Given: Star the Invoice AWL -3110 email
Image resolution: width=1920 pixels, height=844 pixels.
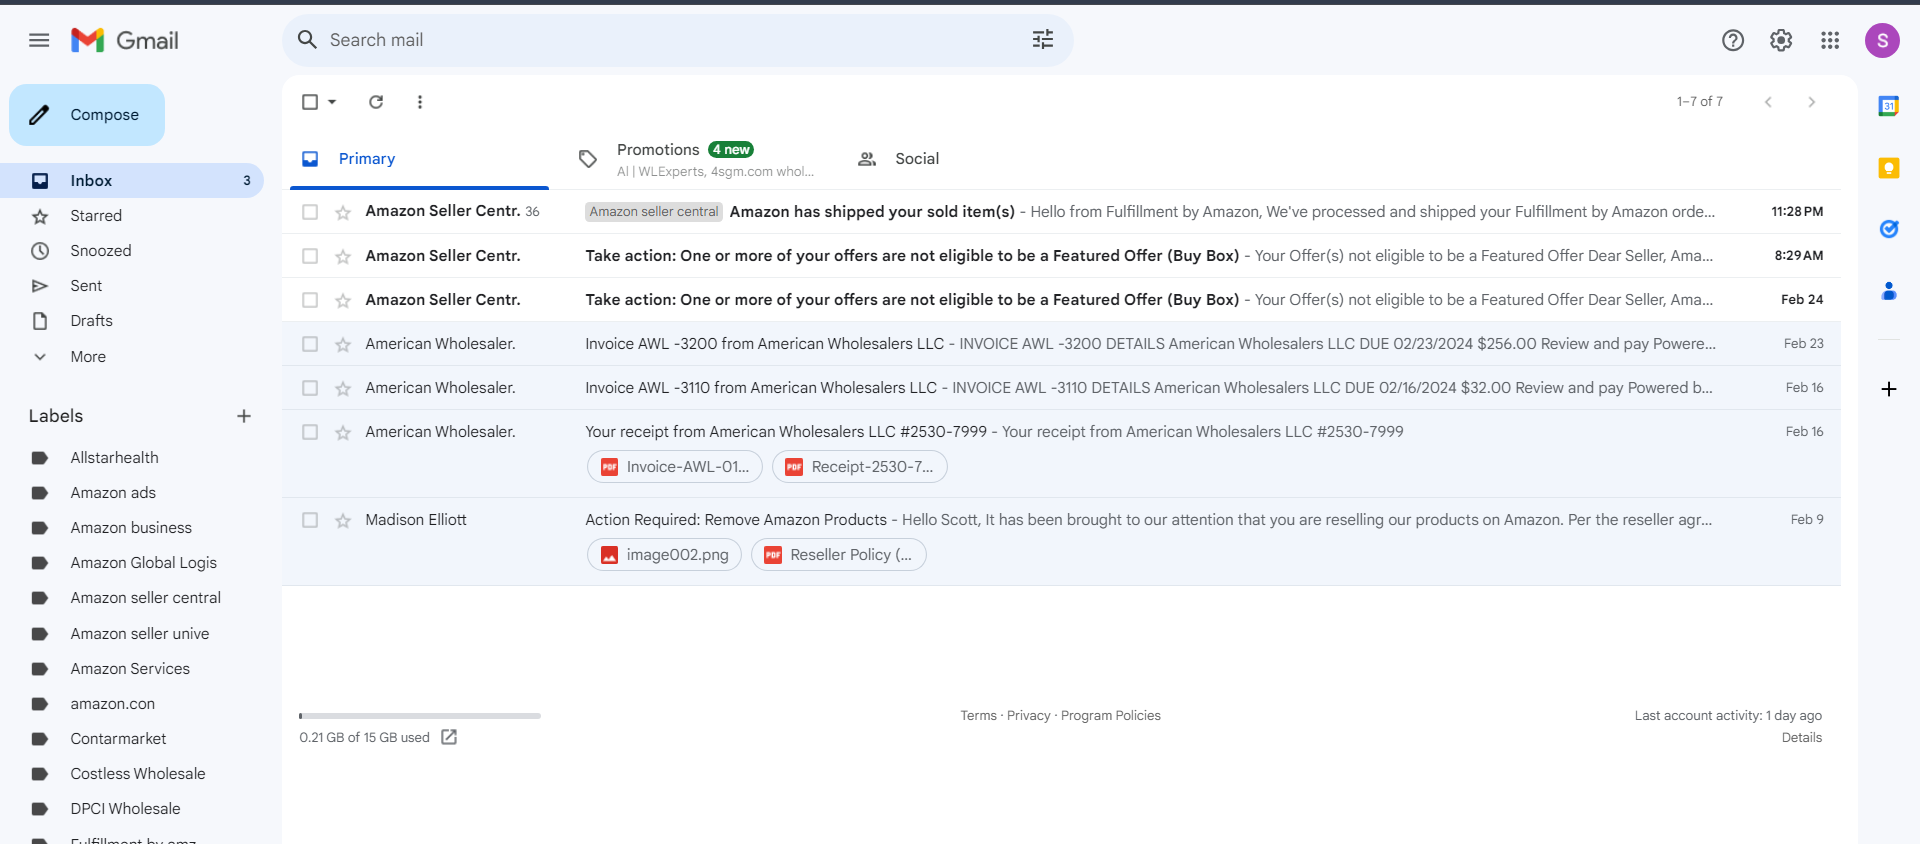Looking at the screenshot, I should 343,388.
